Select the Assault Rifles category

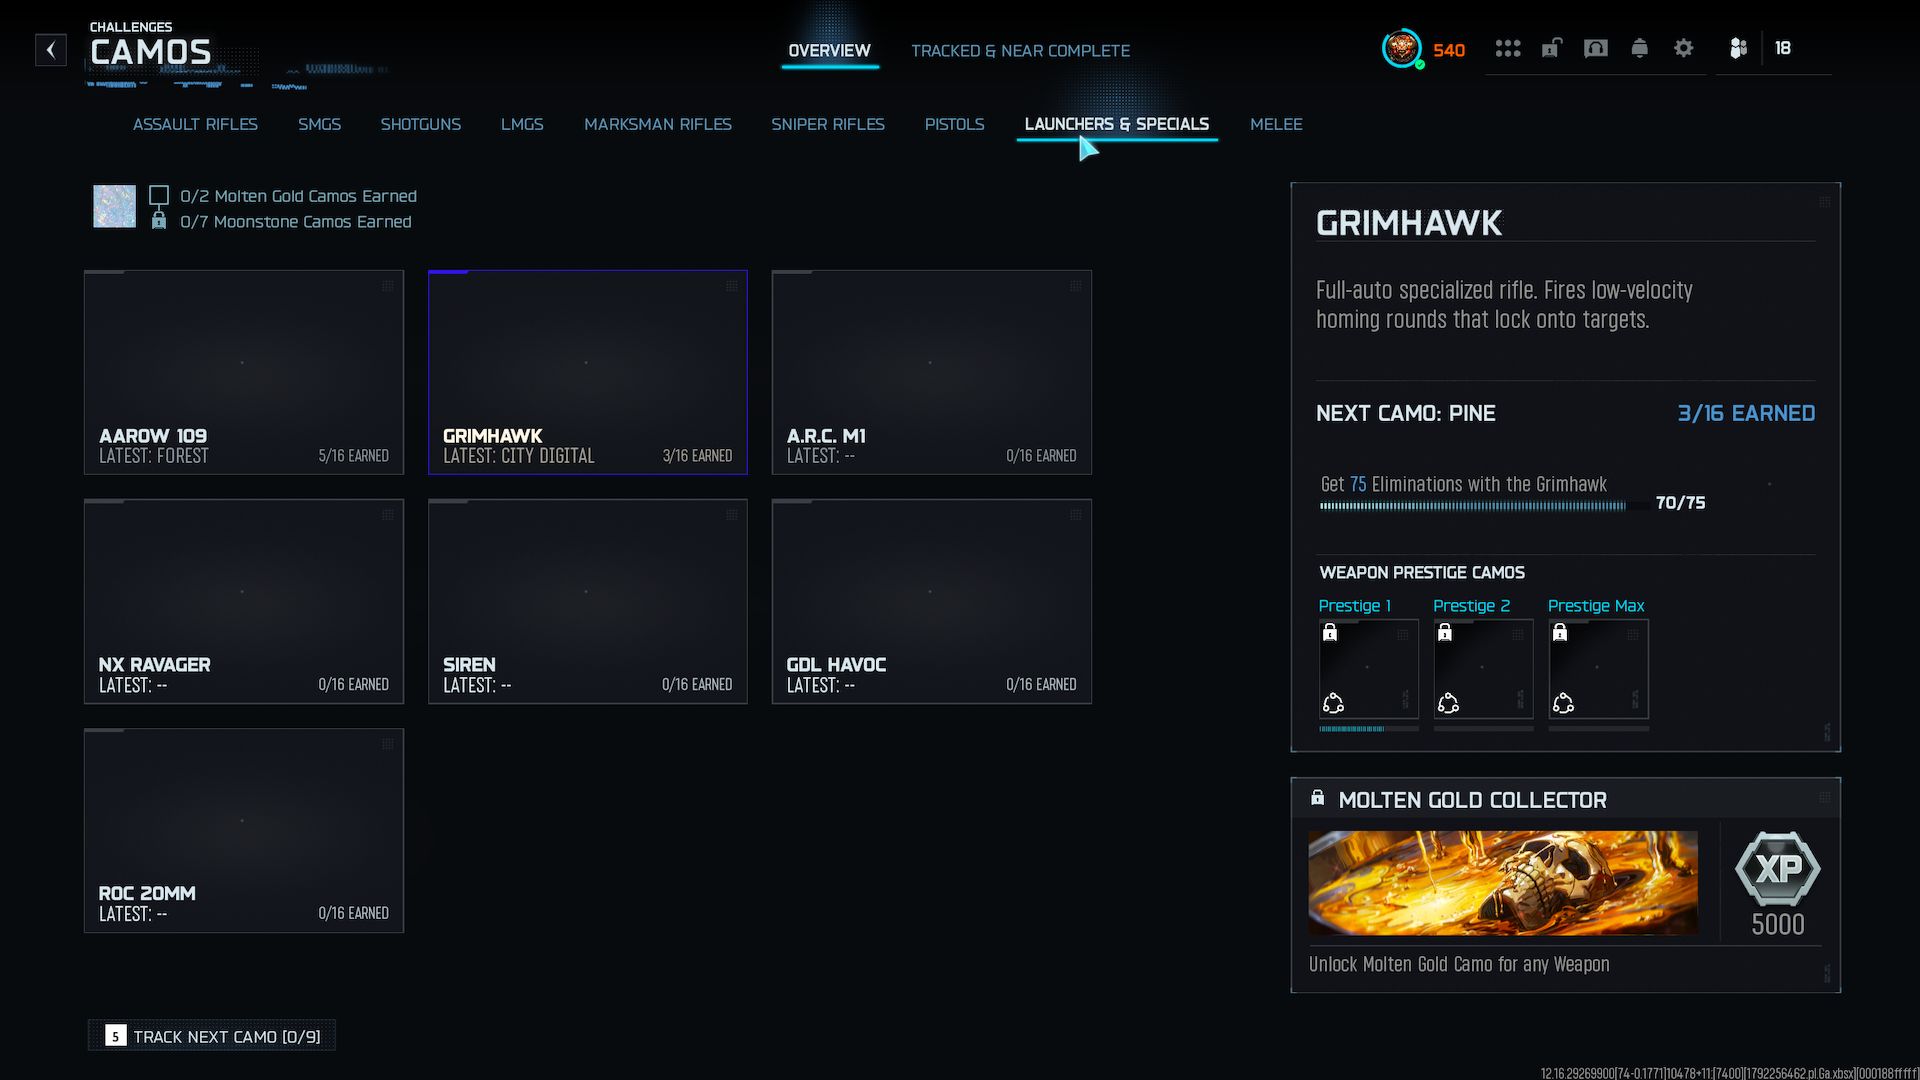(195, 124)
